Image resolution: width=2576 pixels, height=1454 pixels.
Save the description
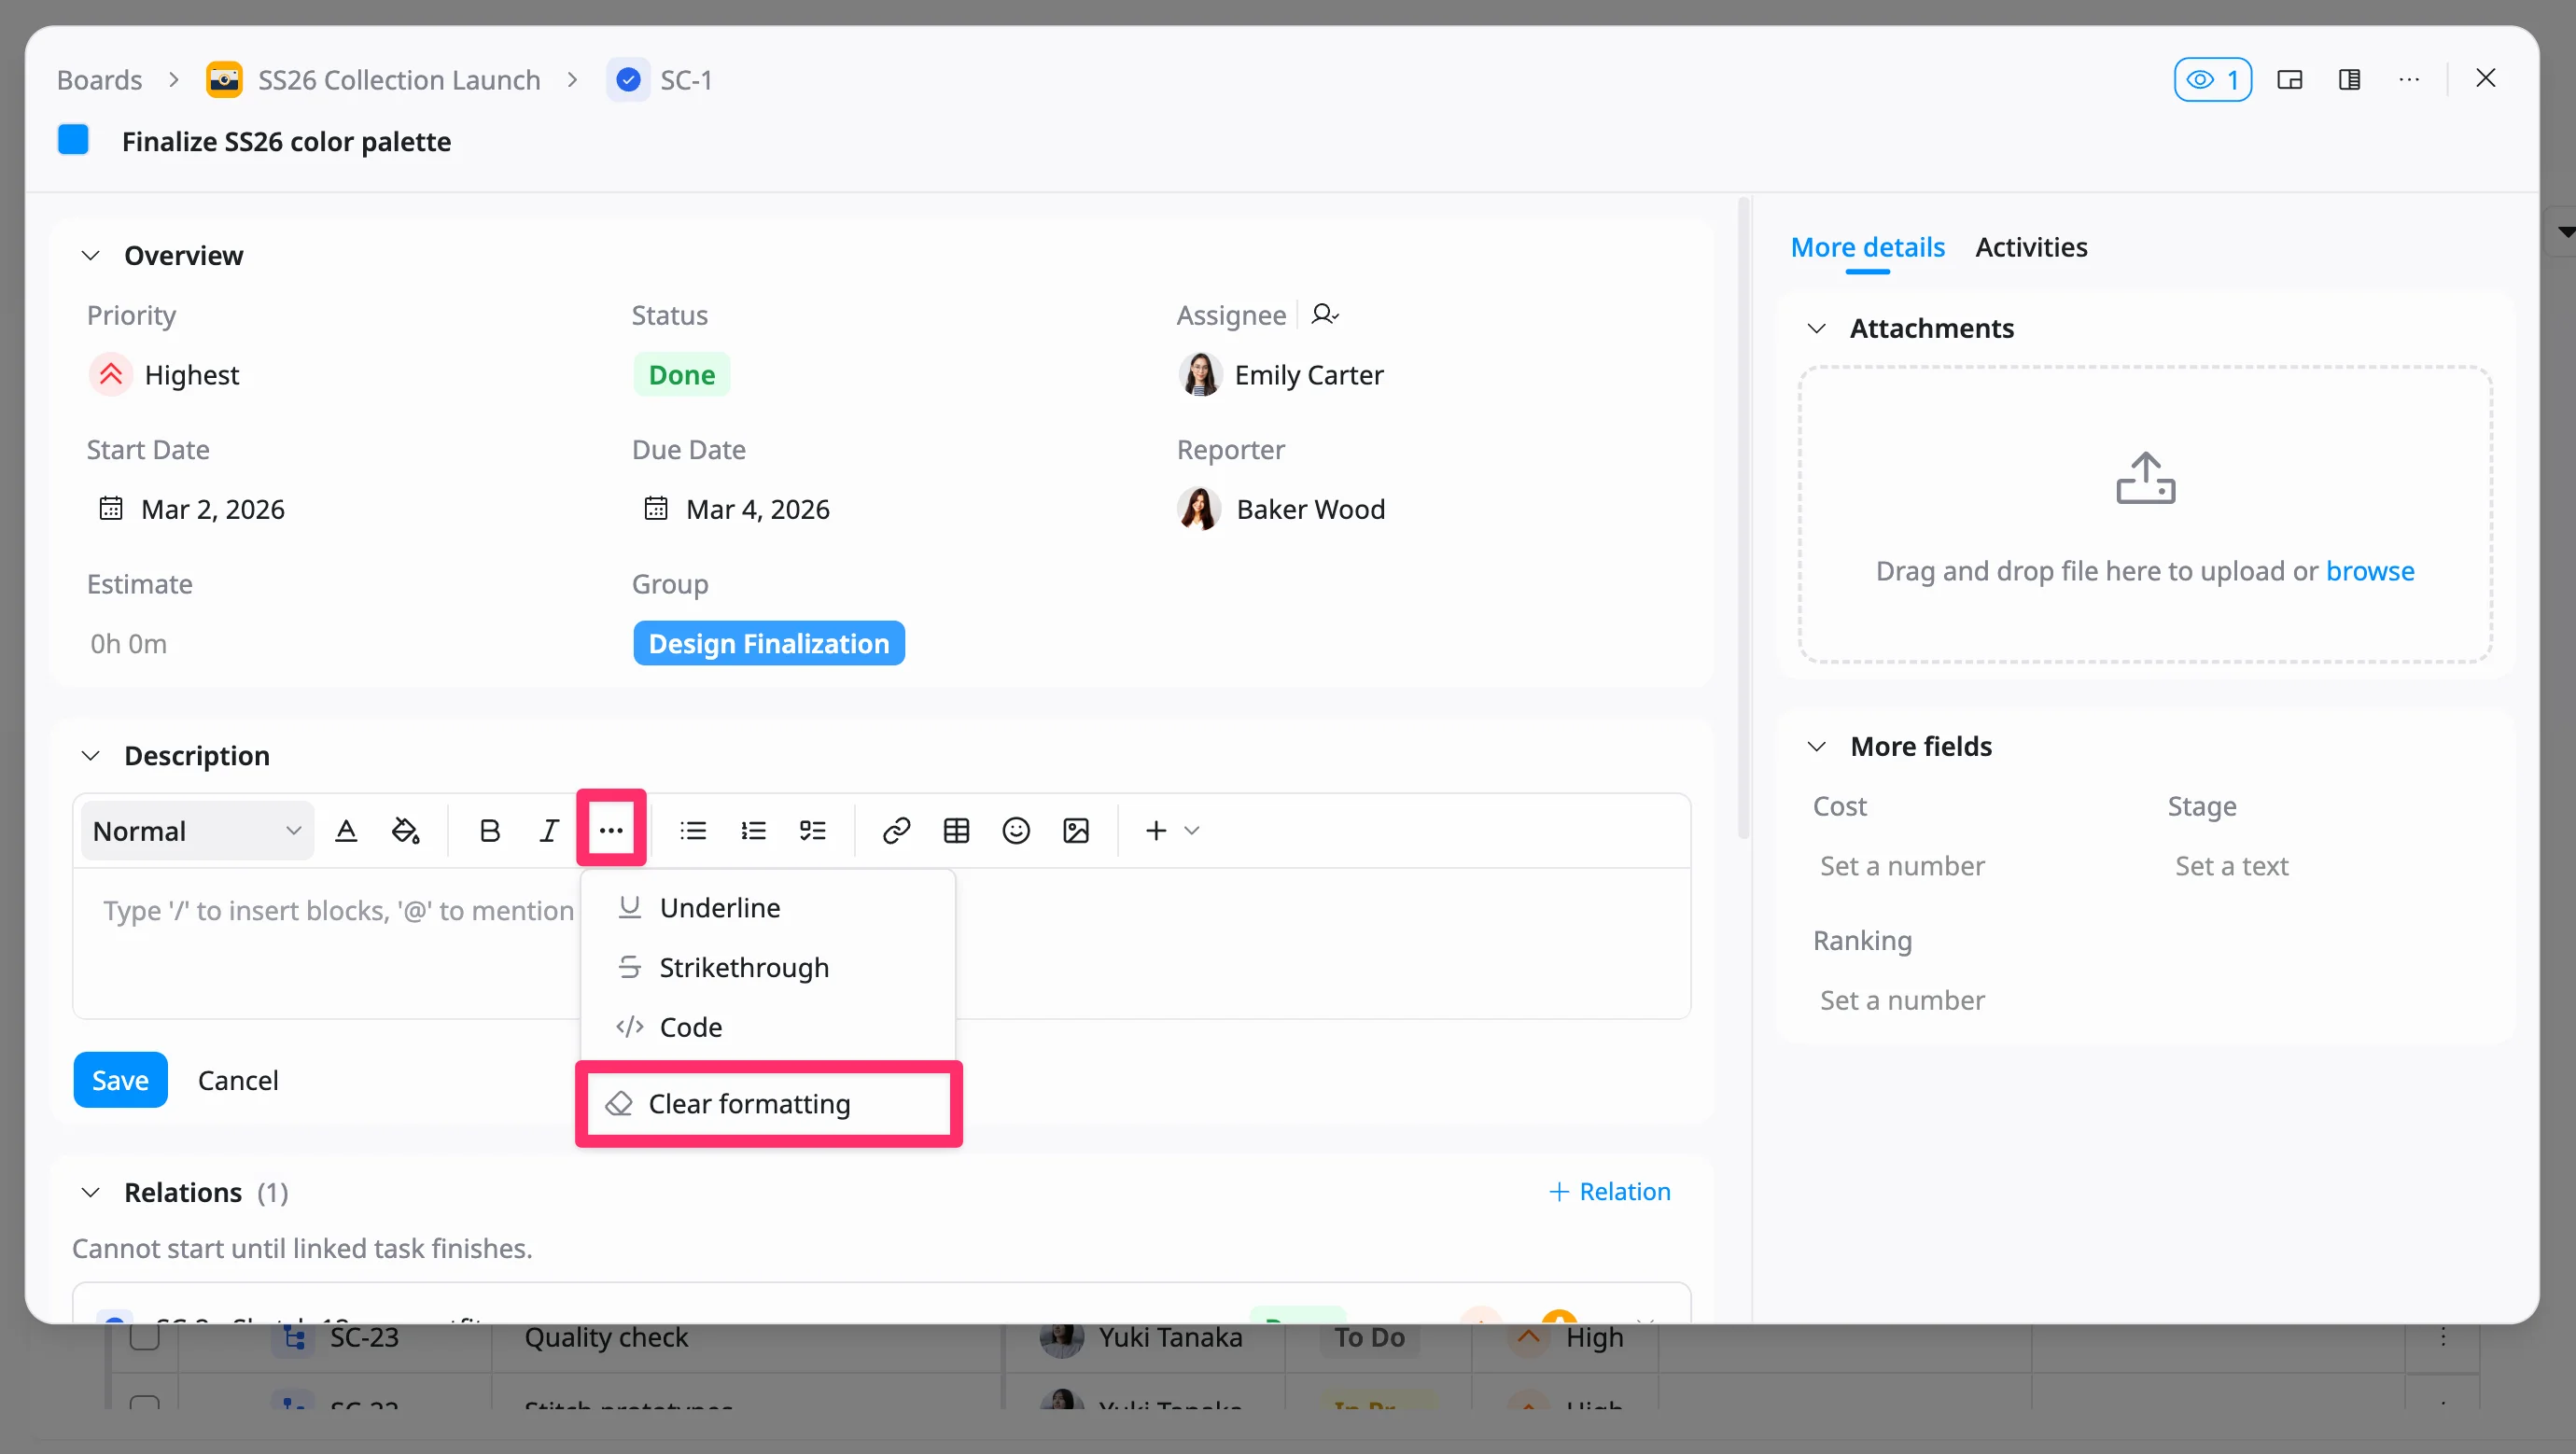click(x=120, y=1080)
